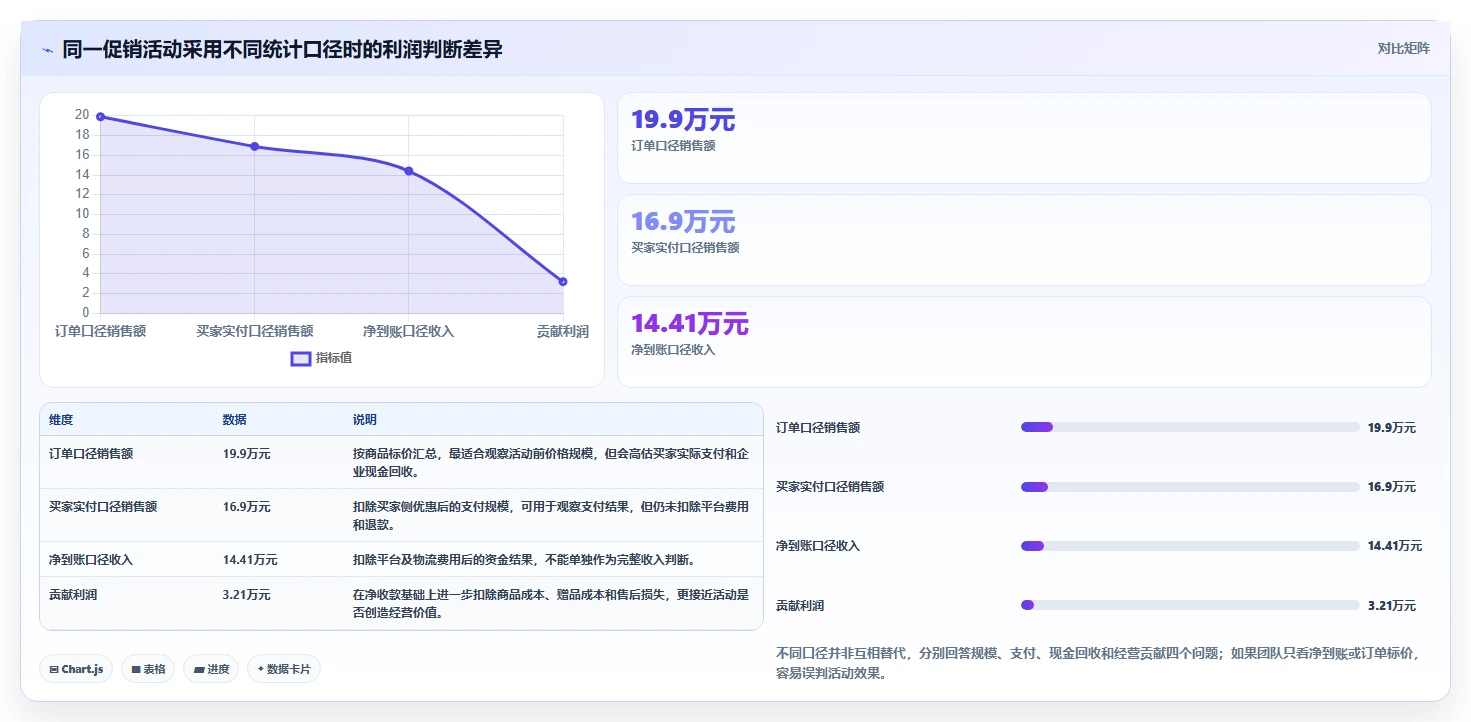Click the 贡献利润 label beside the progress bar
The height and width of the screenshot is (722, 1471).
point(800,606)
